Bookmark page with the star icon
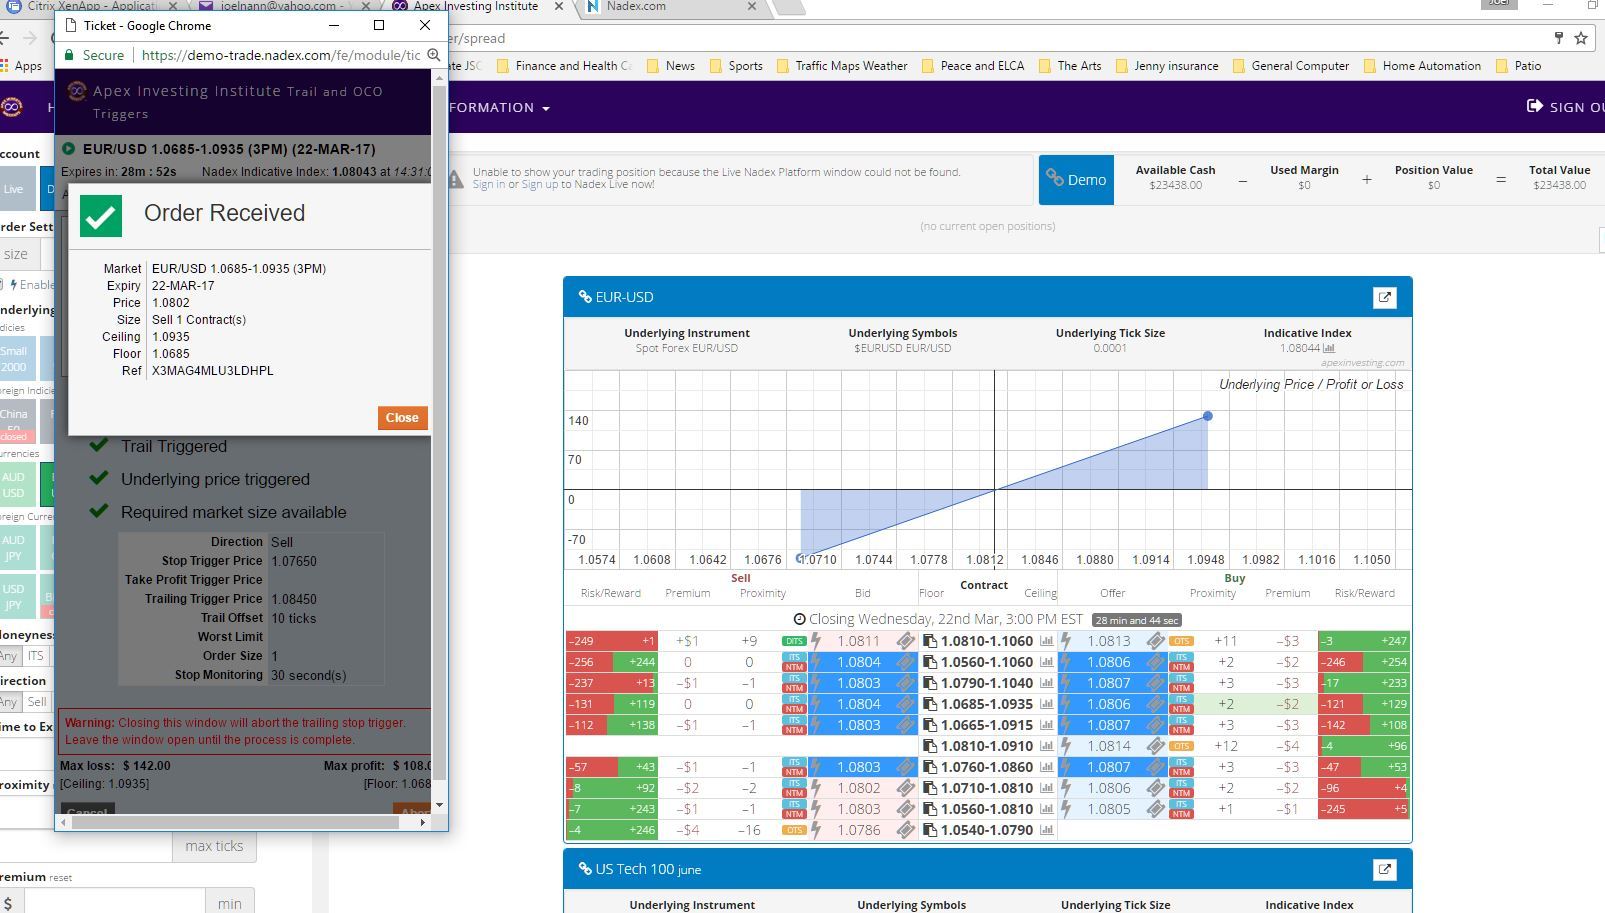The width and height of the screenshot is (1605, 913). point(1581,38)
